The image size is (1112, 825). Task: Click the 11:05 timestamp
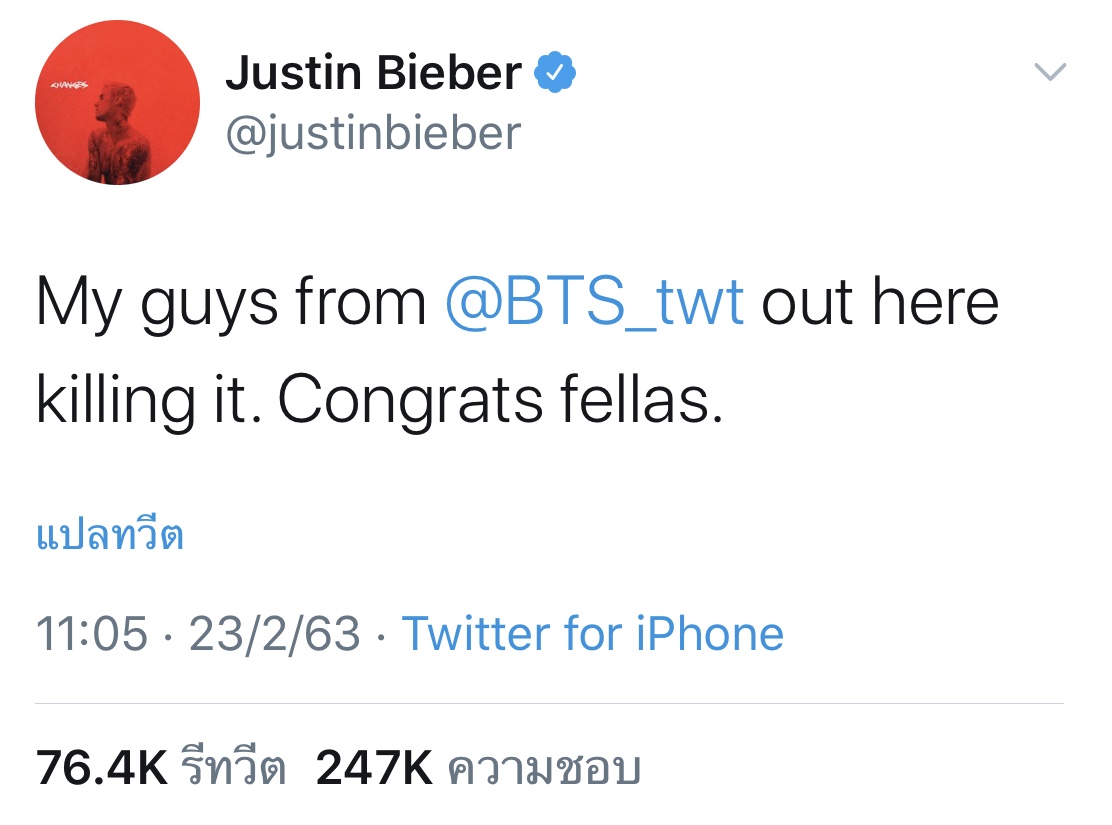tap(92, 634)
